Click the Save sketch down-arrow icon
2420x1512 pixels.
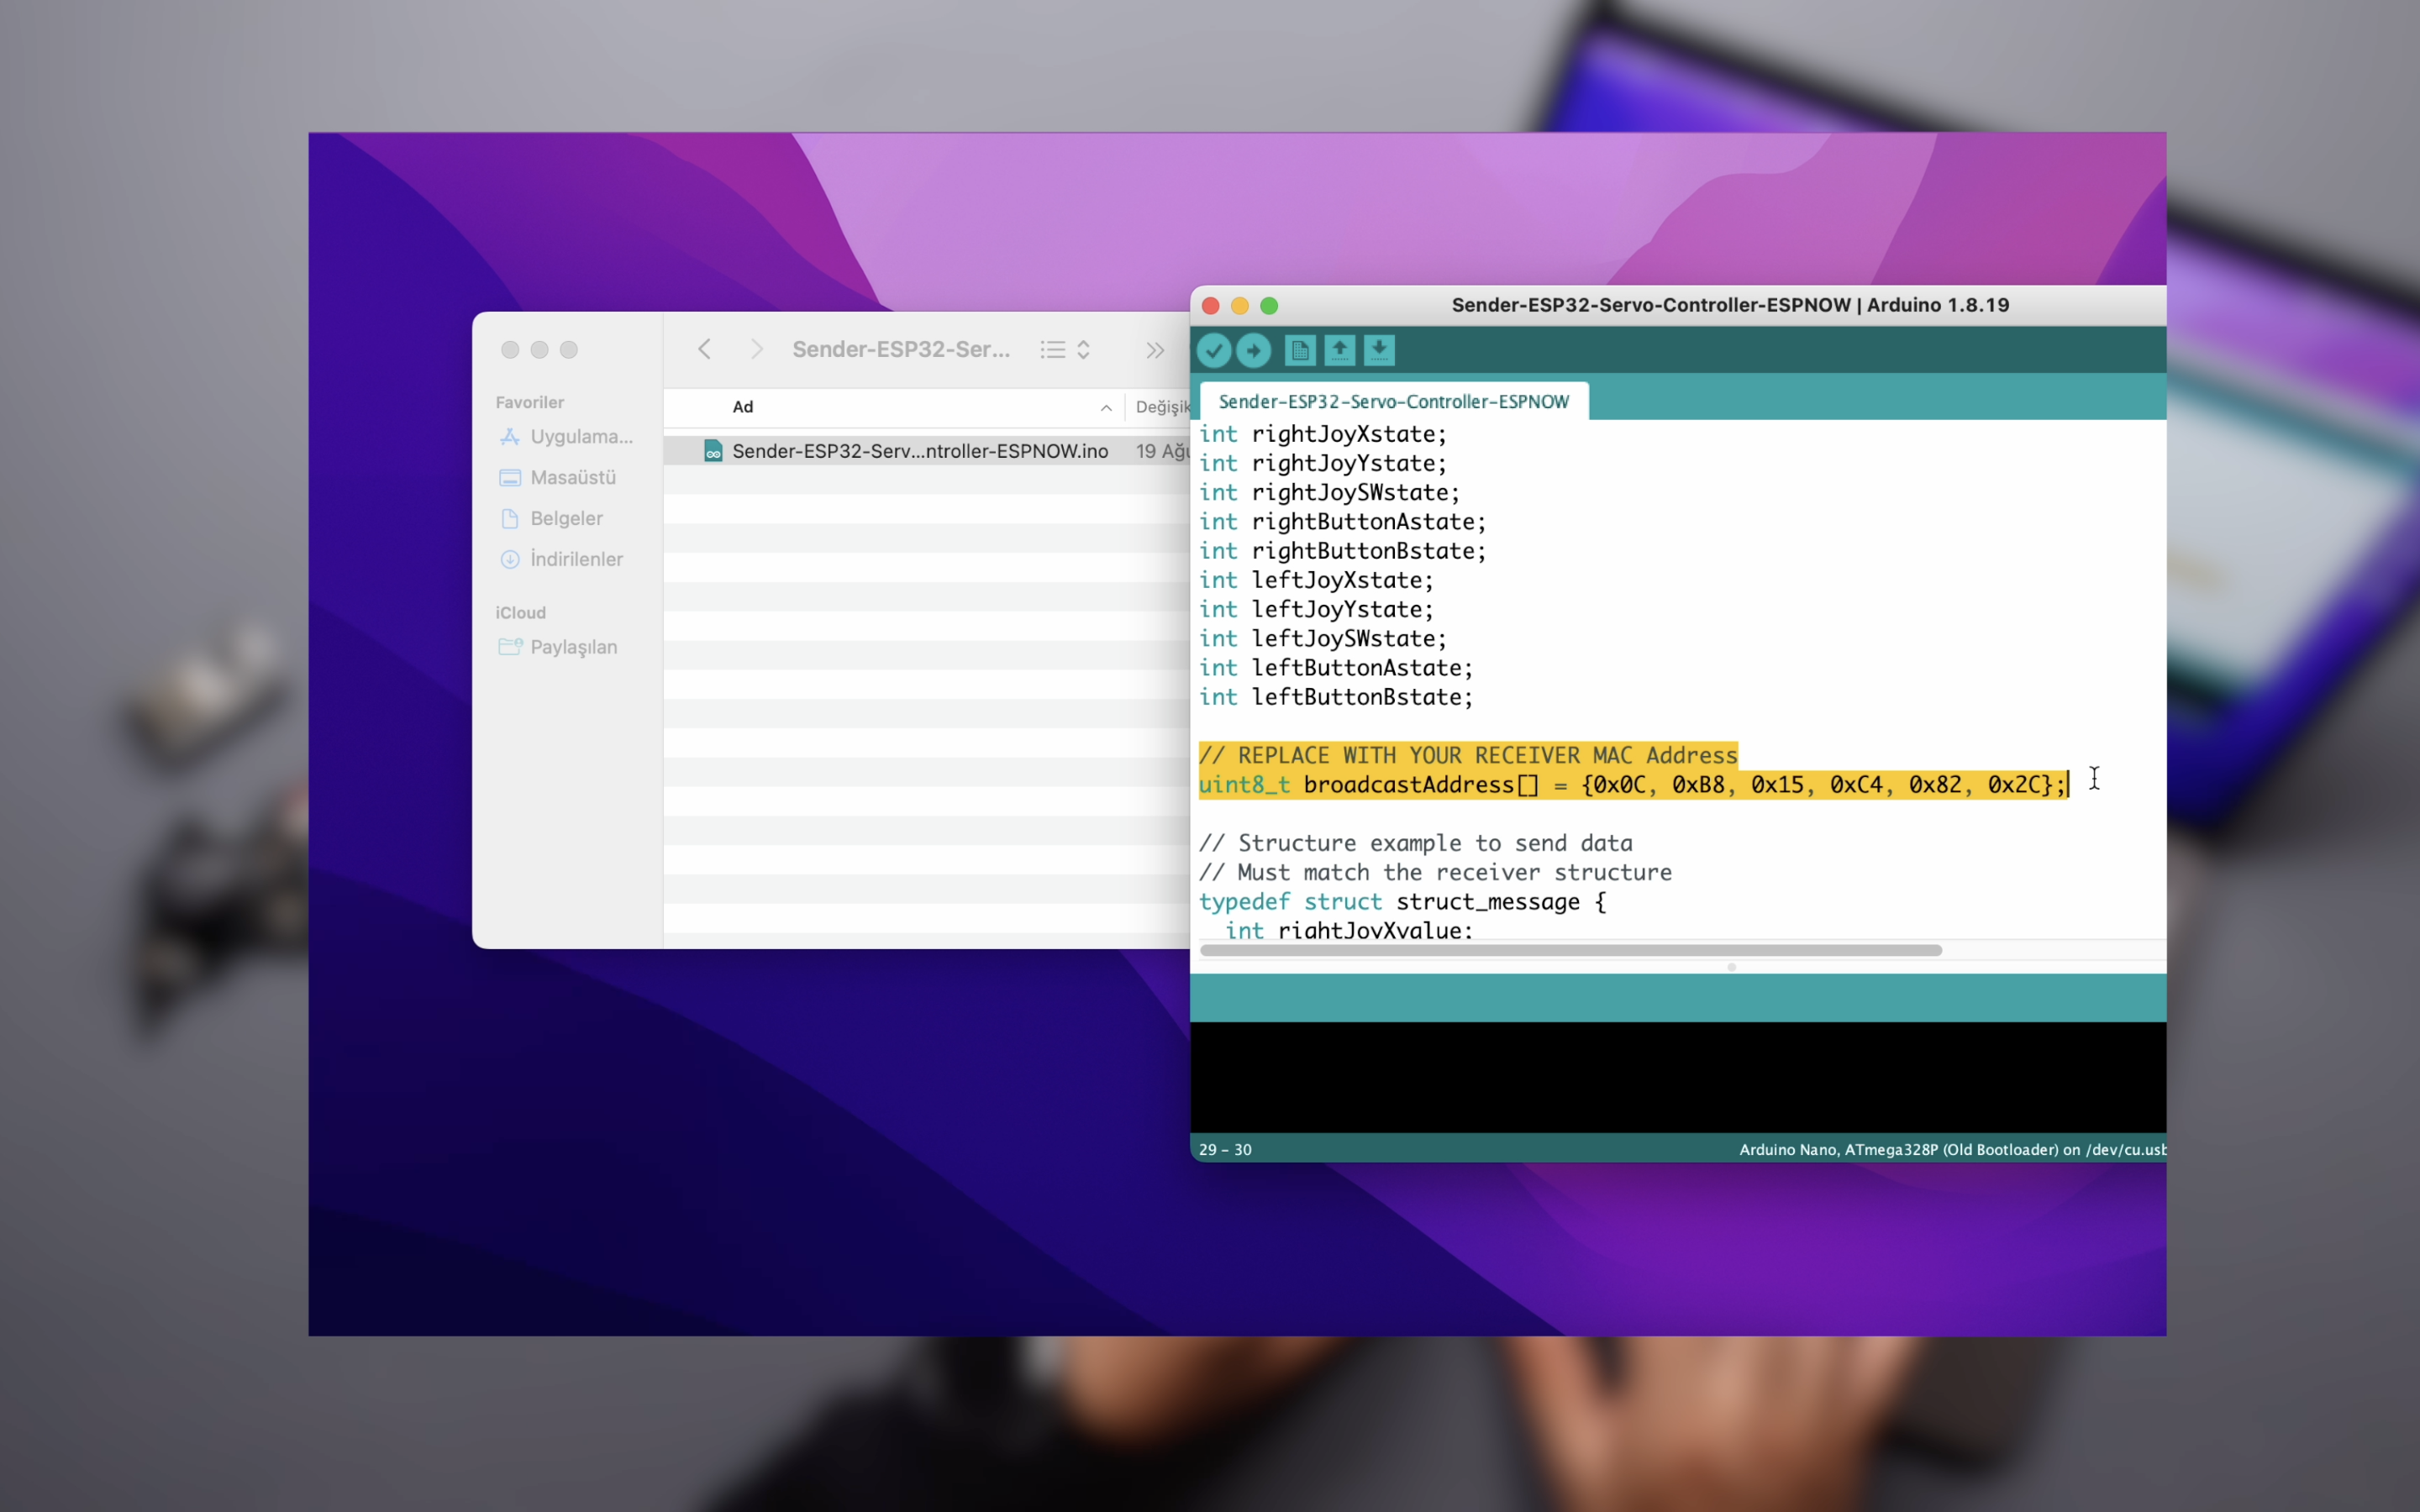(1379, 350)
